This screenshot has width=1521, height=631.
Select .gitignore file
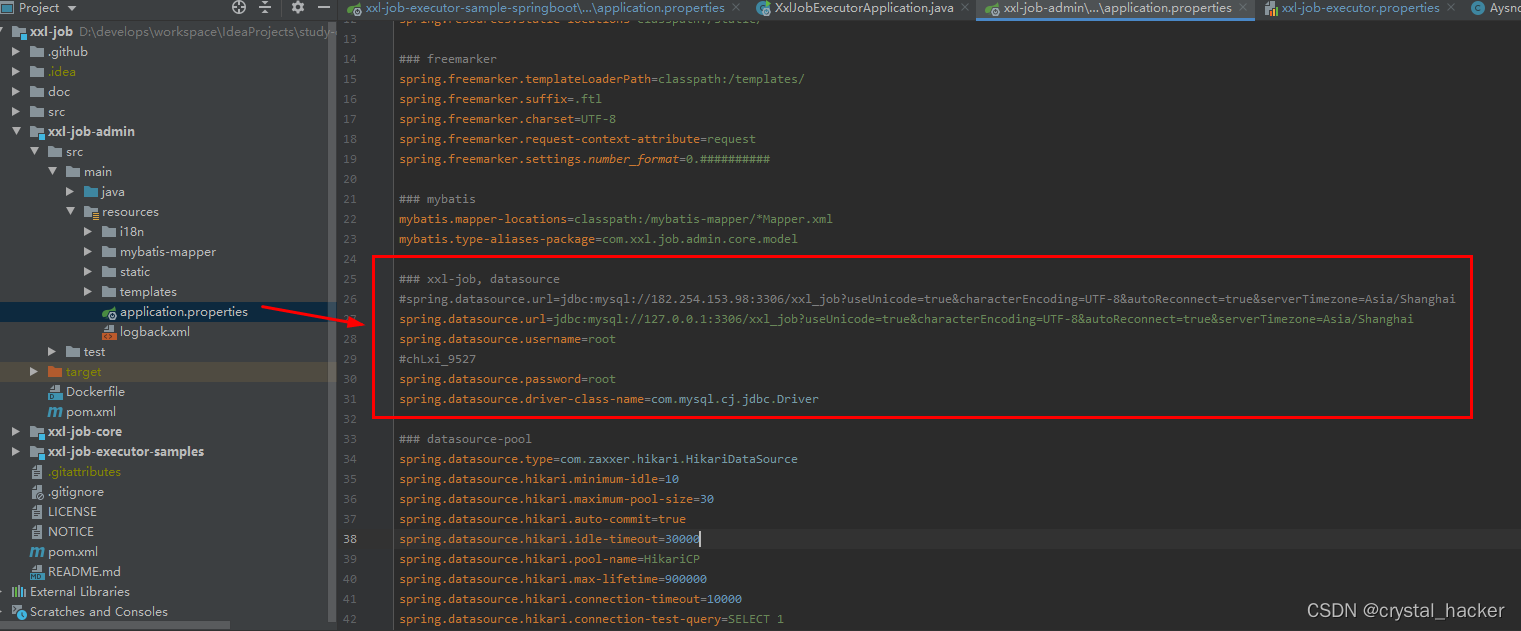[75, 491]
